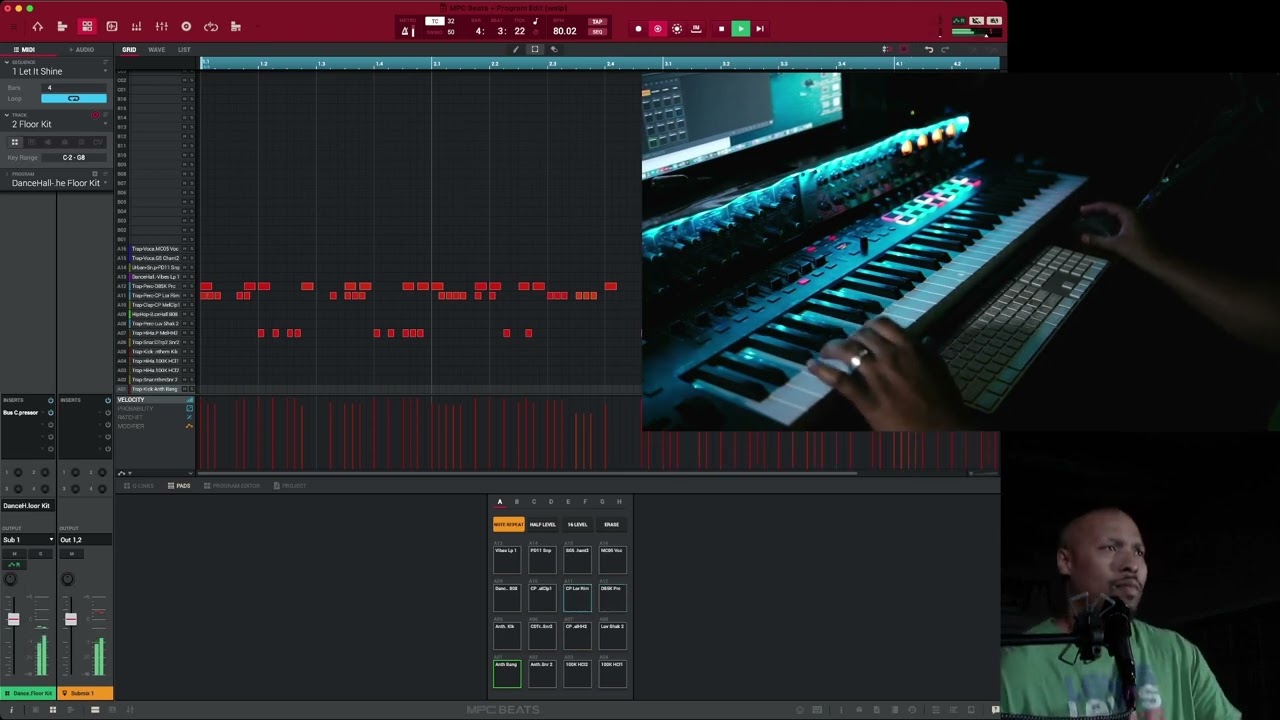Click the 16 LEVEL button
The width and height of the screenshot is (1280, 720).
click(577, 524)
